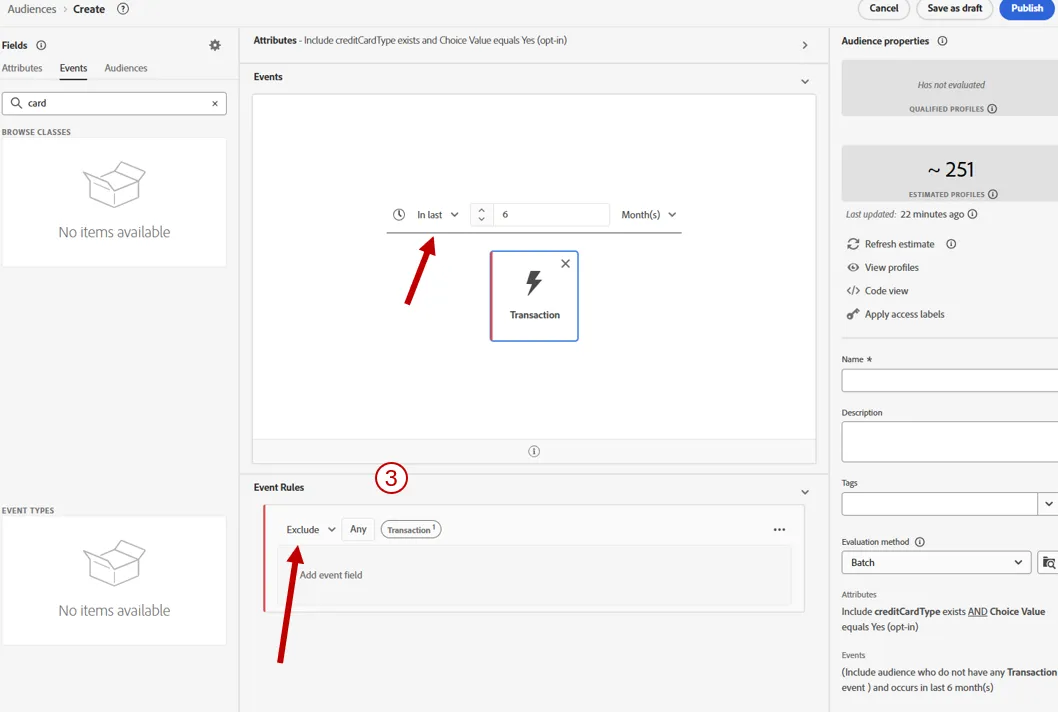Switch to the Attributes tab
The image size is (1058, 712).
[22, 68]
